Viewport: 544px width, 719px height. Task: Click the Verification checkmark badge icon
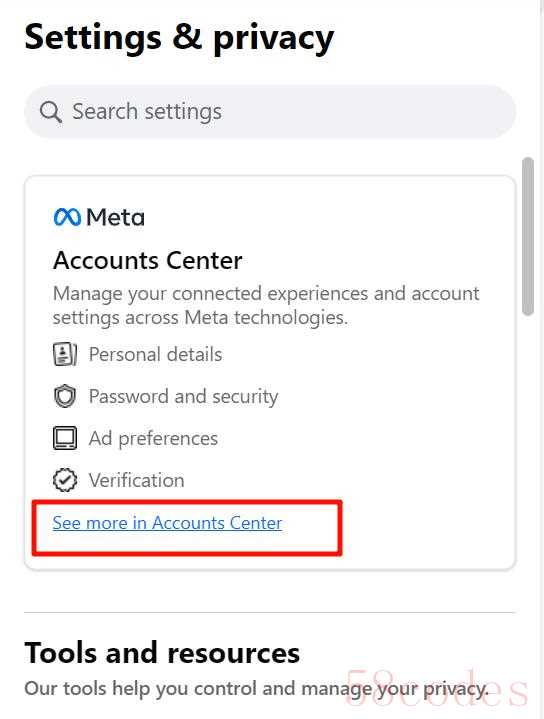(x=65, y=480)
